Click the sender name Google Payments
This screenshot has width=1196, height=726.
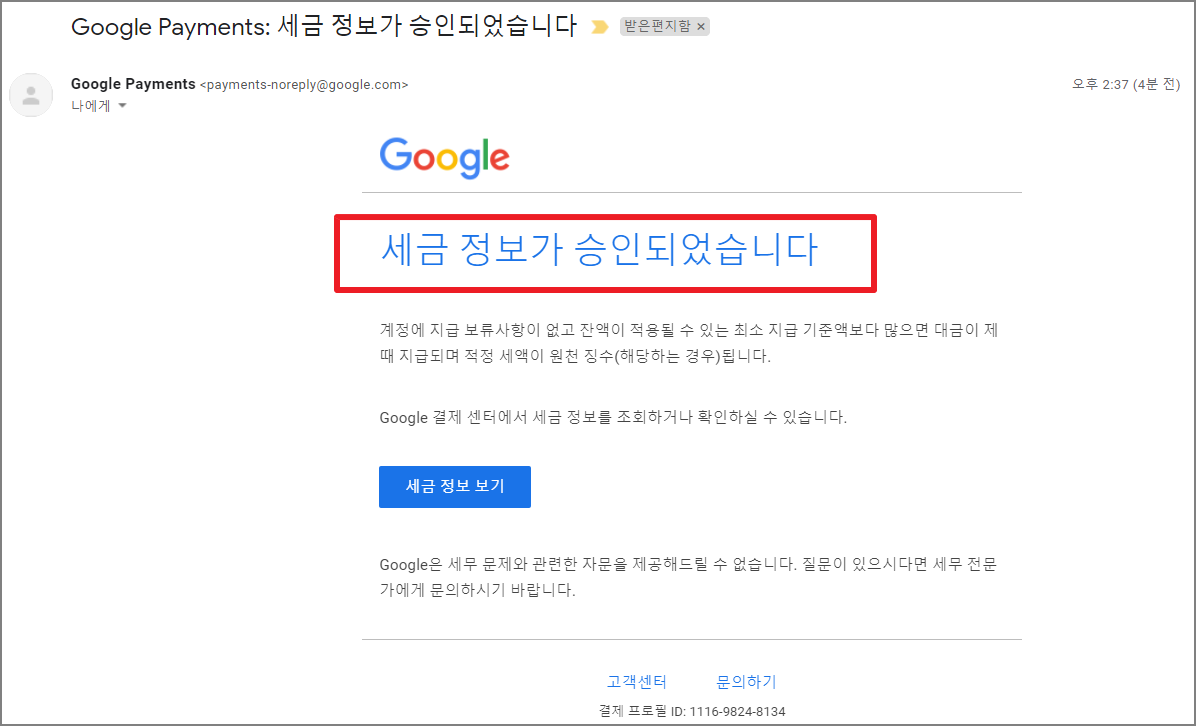[133, 84]
